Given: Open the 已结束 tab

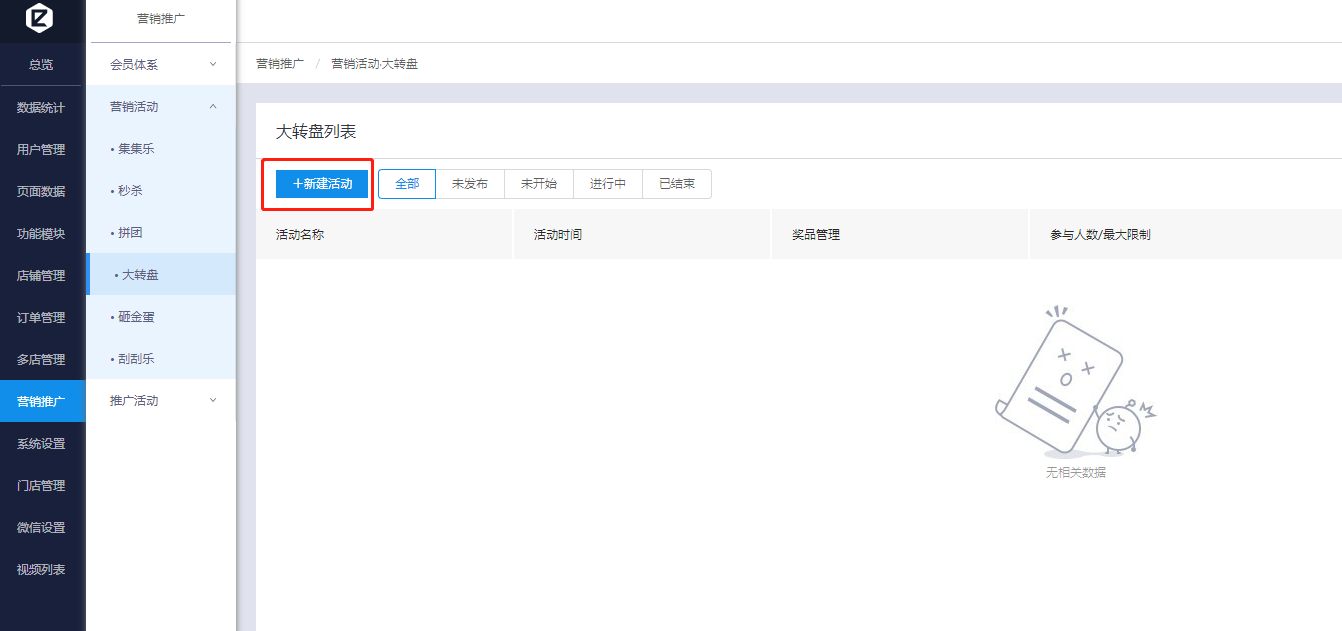Looking at the screenshot, I should click(677, 184).
